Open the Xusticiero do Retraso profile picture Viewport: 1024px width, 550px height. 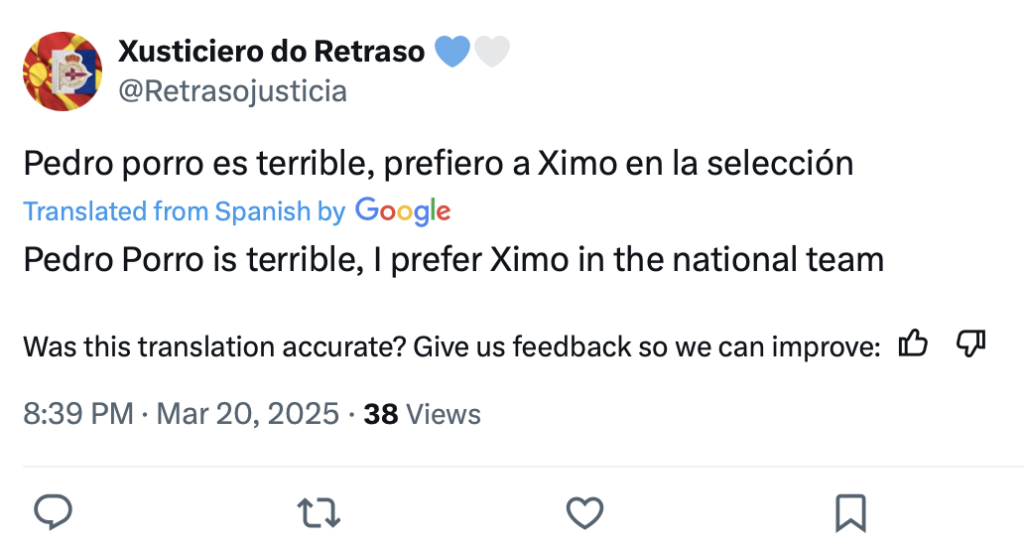pos(62,71)
